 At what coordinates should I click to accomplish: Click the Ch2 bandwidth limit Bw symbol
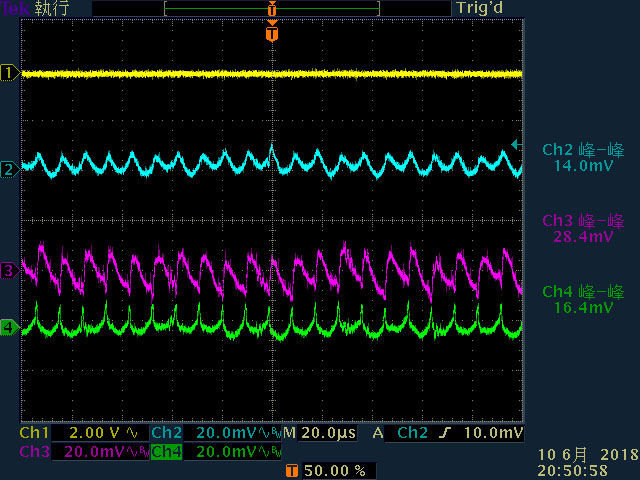pos(276,433)
